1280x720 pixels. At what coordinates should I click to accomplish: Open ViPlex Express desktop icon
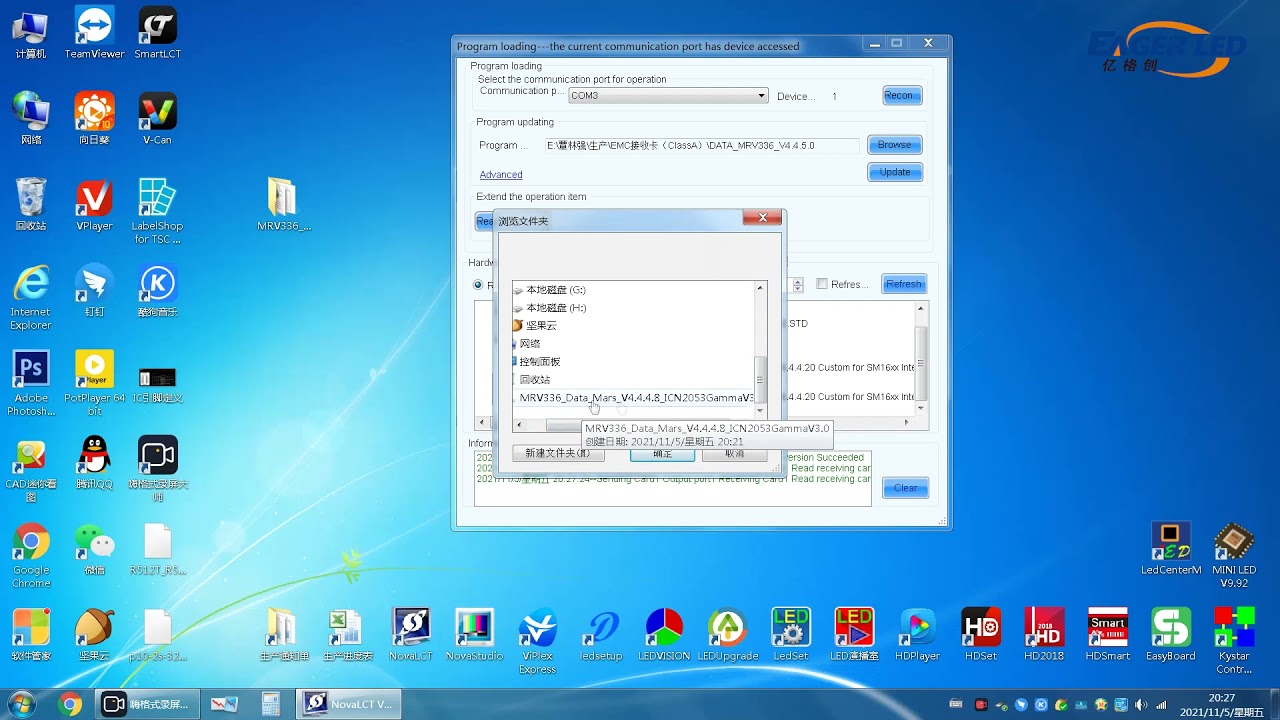click(537, 641)
